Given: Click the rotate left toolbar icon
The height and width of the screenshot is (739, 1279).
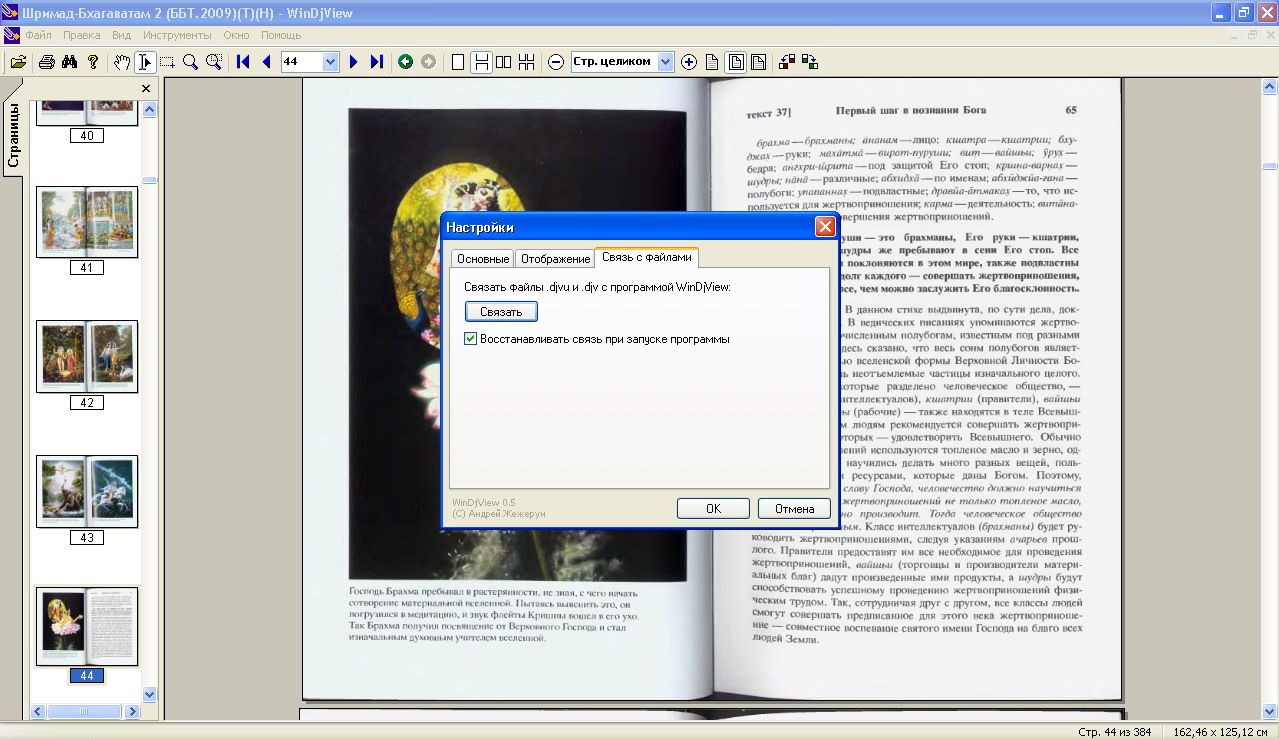Looking at the screenshot, I should click(787, 62).
